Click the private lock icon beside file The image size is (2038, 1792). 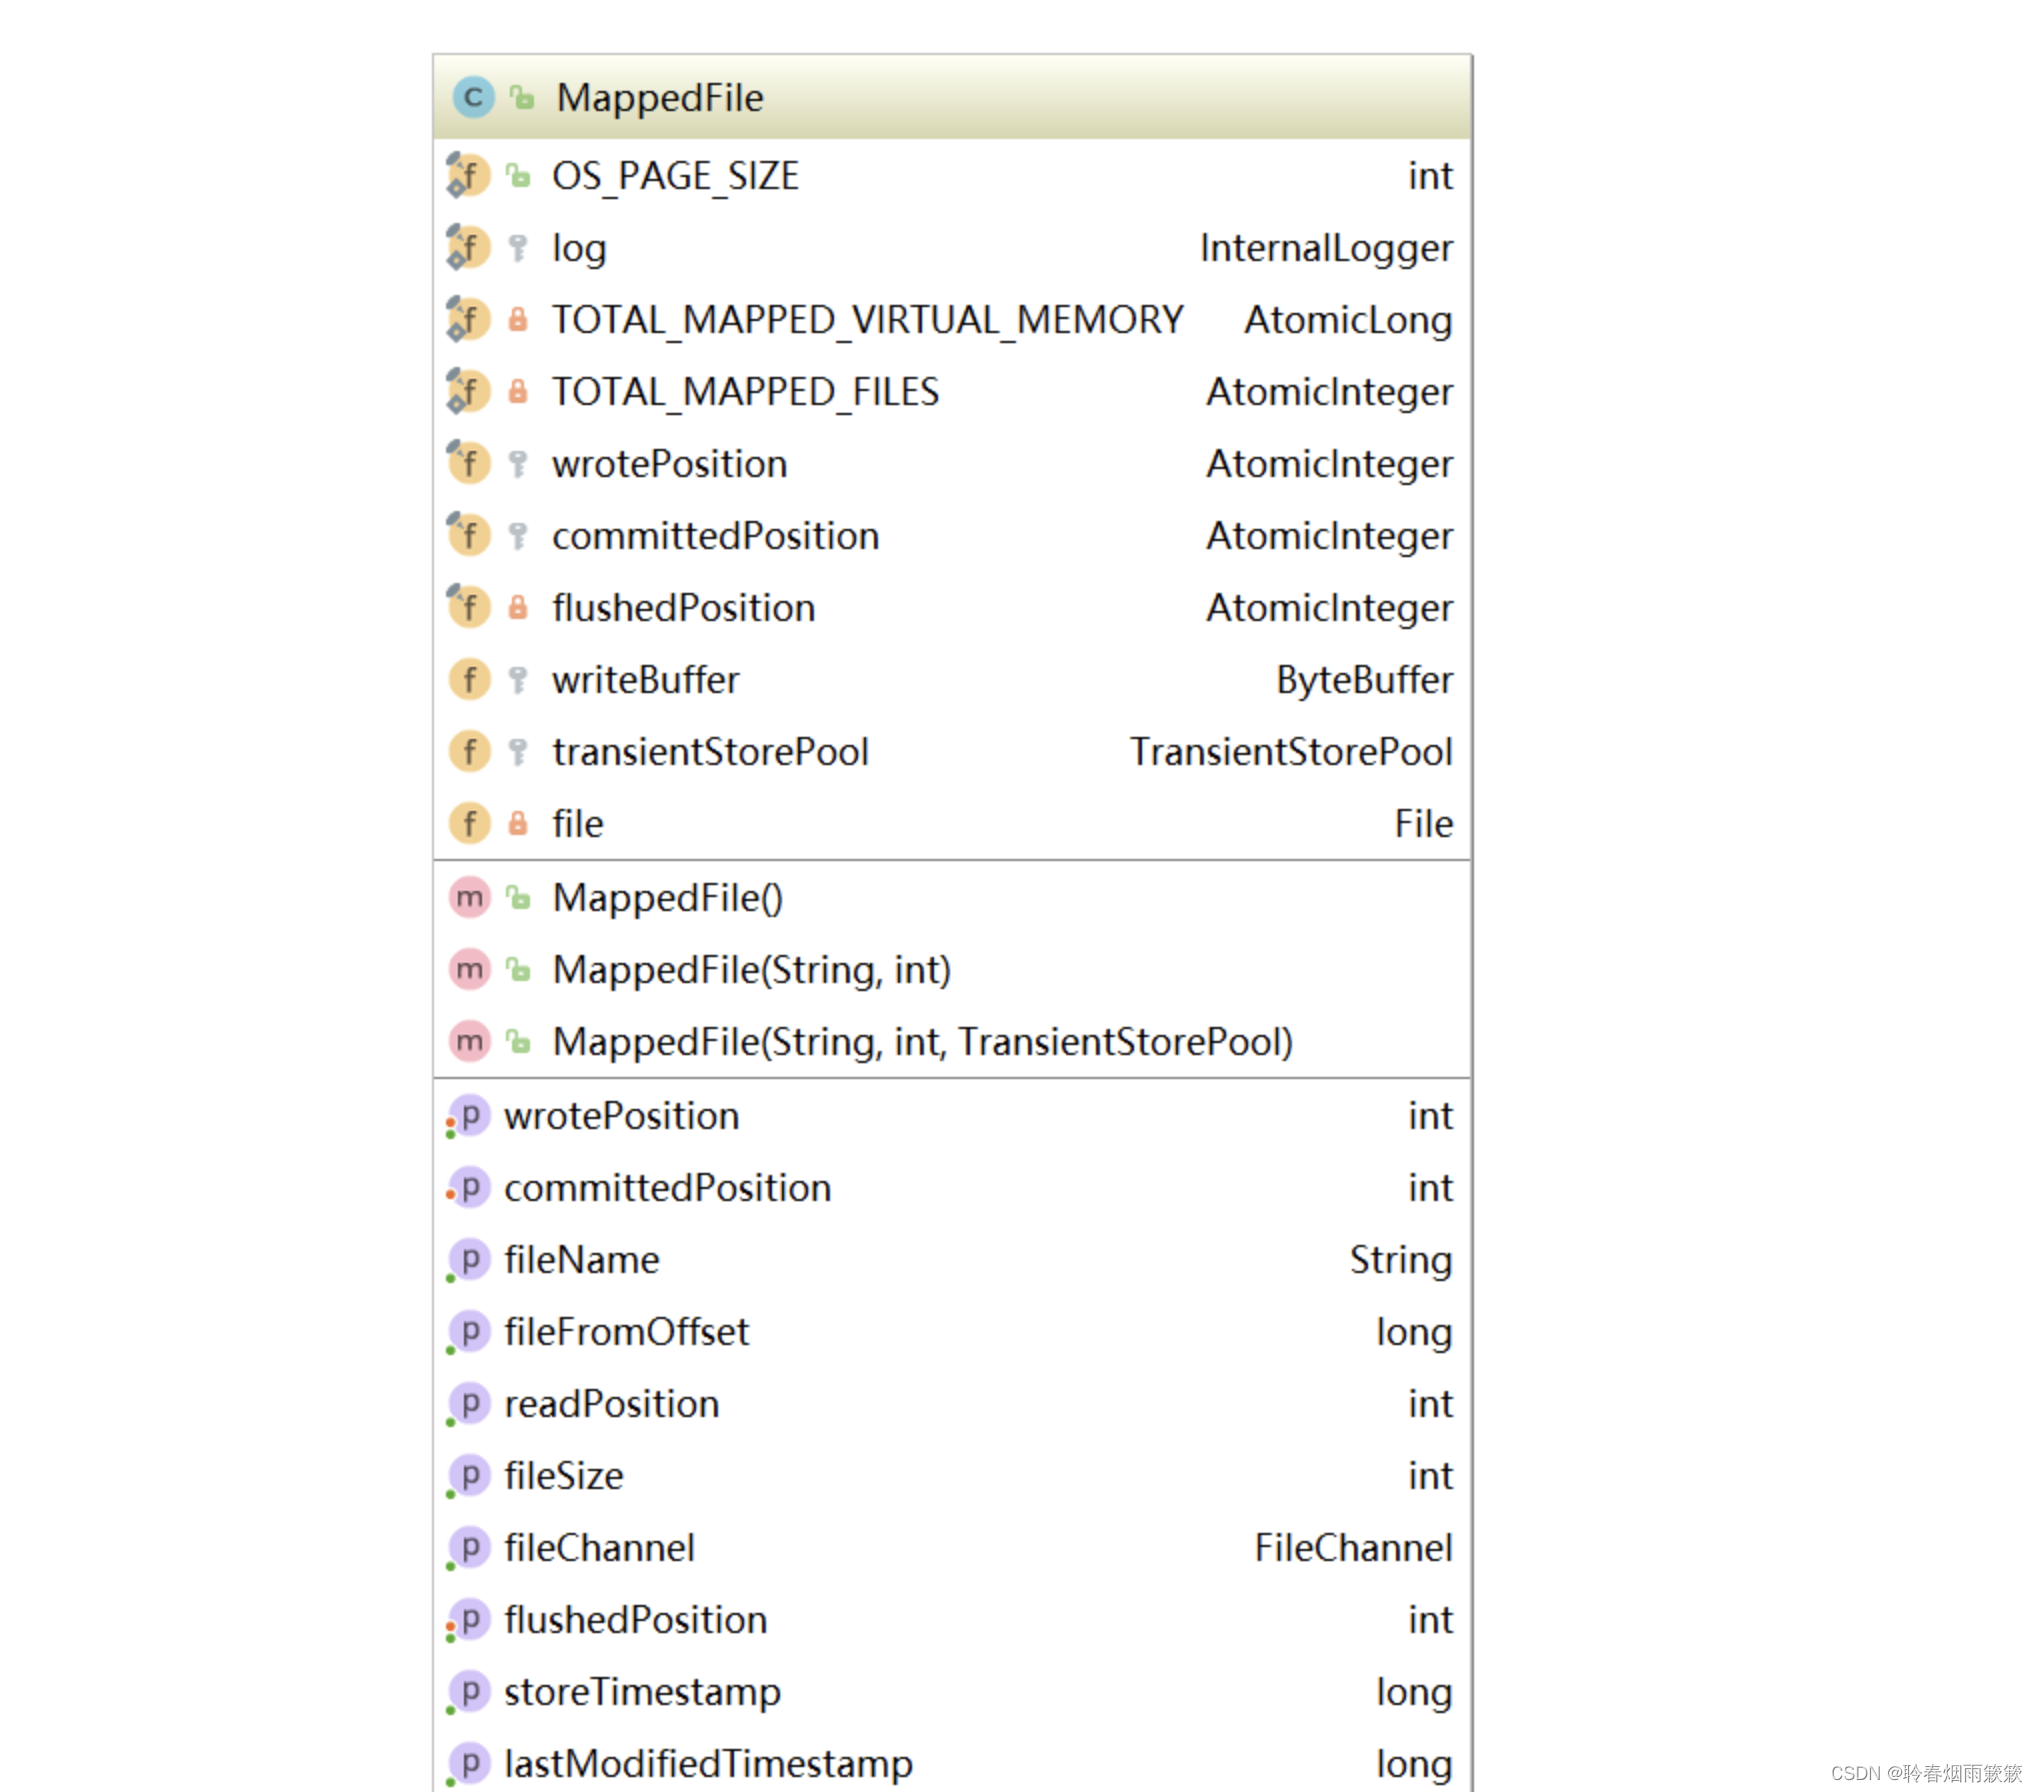(x=518, y=824)
